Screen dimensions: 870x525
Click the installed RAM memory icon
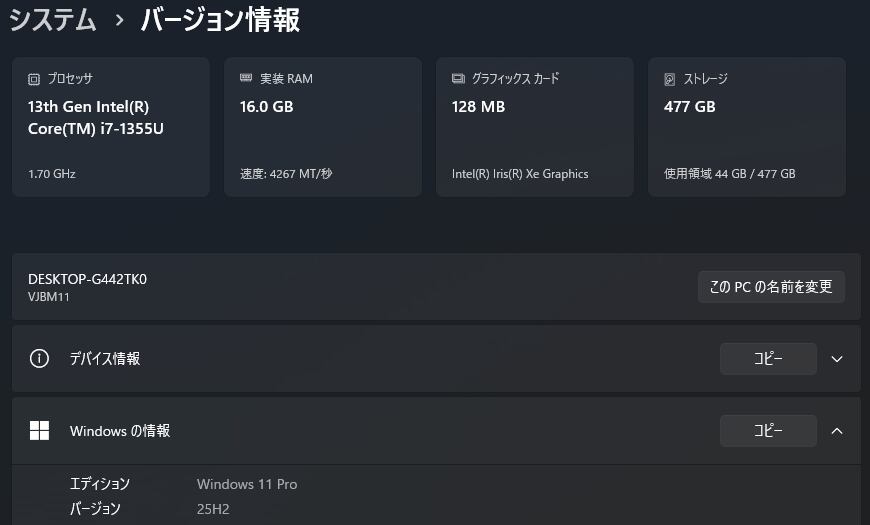pos(246,78)
